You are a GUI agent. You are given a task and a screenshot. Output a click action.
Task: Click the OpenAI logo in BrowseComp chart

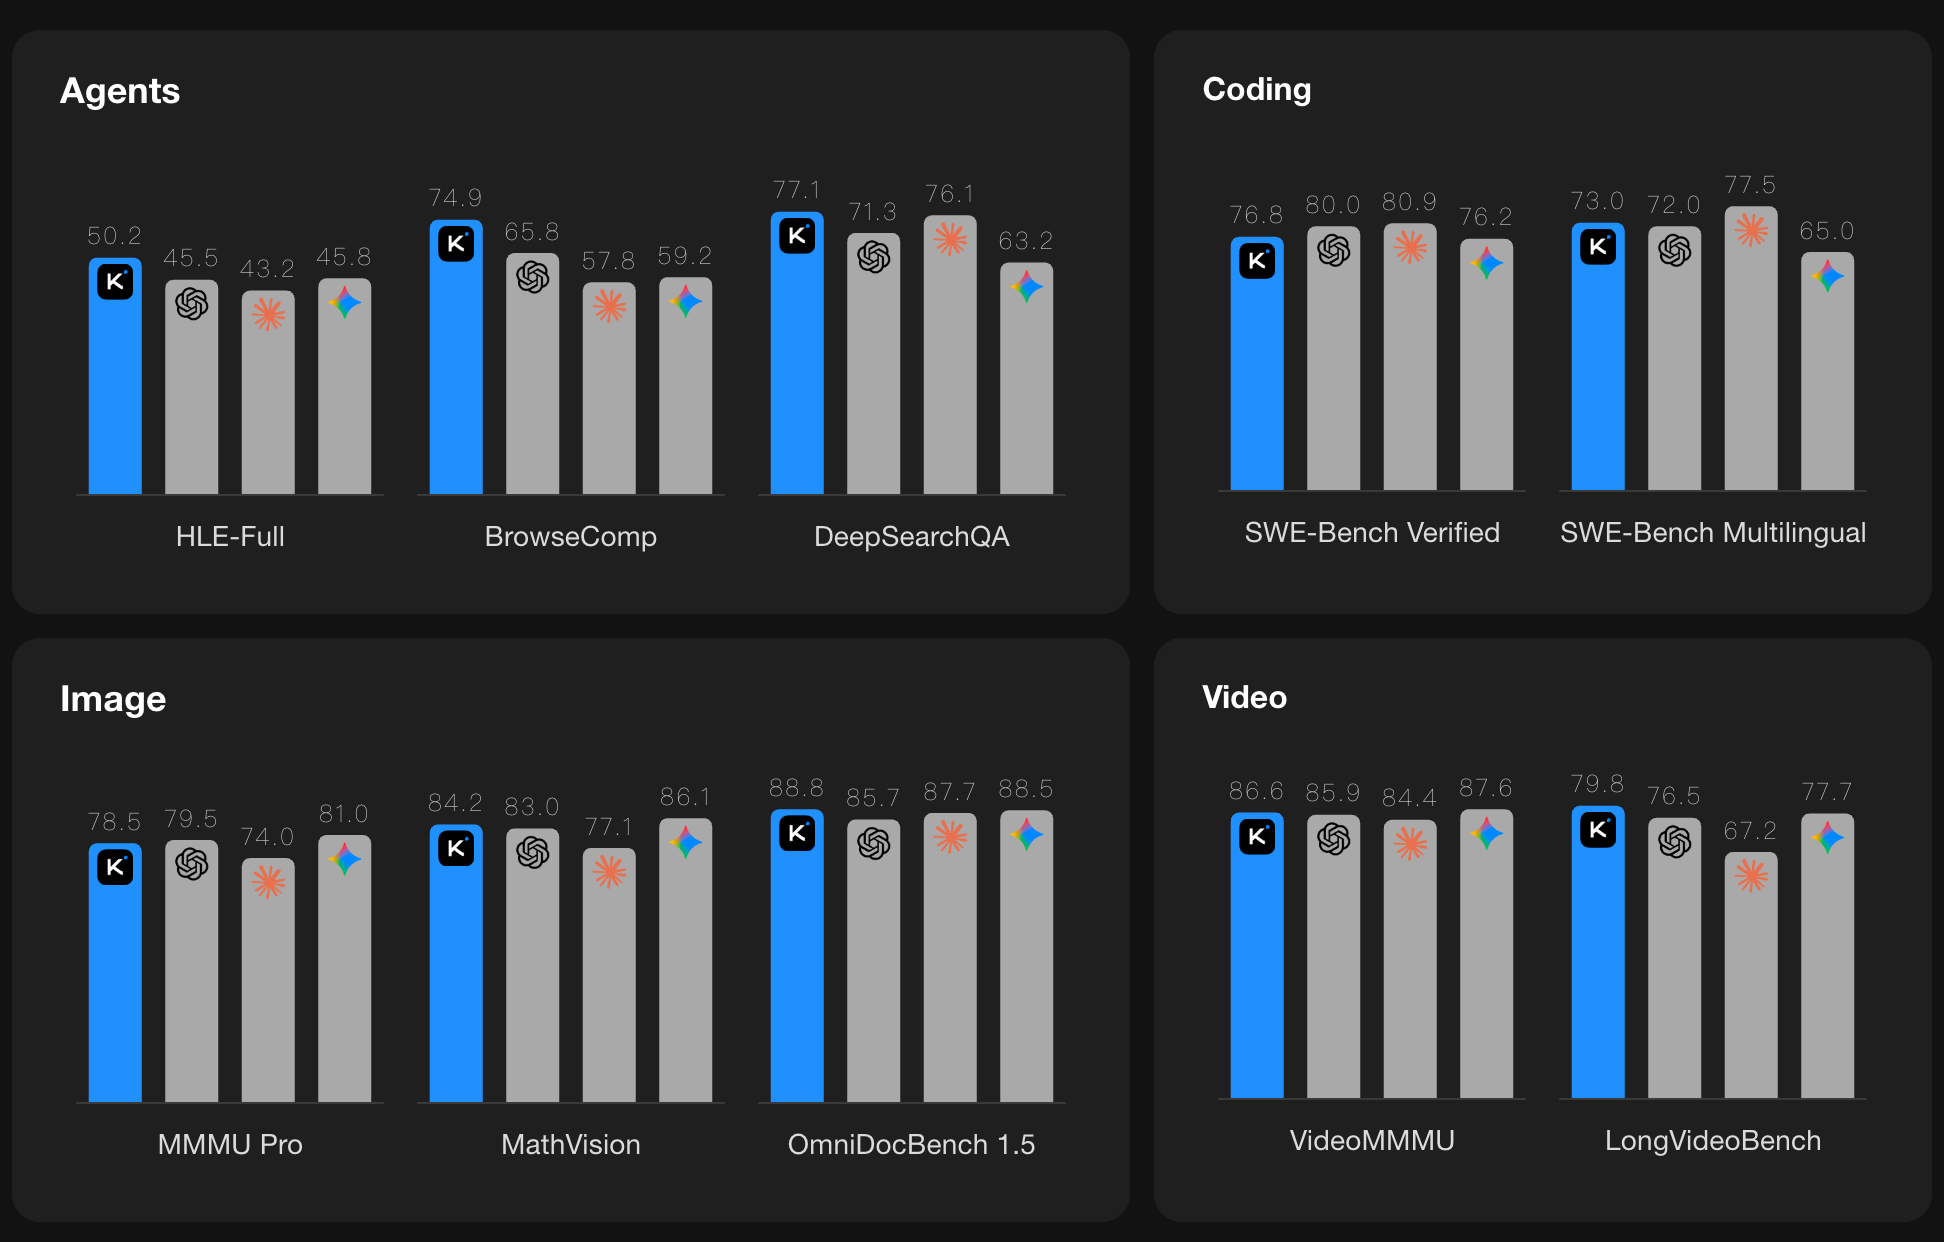point(533,276)
